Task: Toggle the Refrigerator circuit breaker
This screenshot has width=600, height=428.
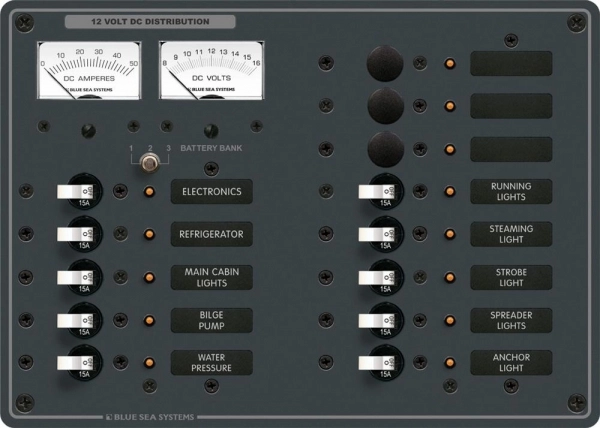Action: click(76, 234)
